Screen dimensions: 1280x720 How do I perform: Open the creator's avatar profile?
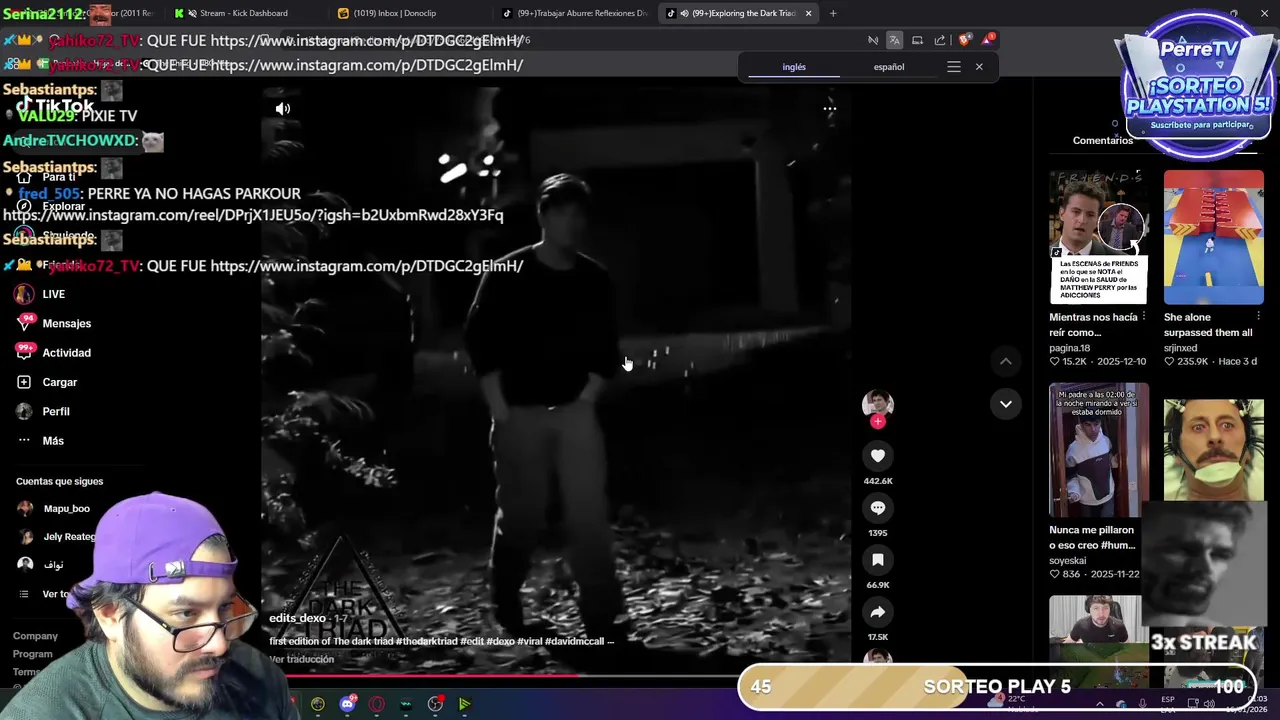[878, 403]
